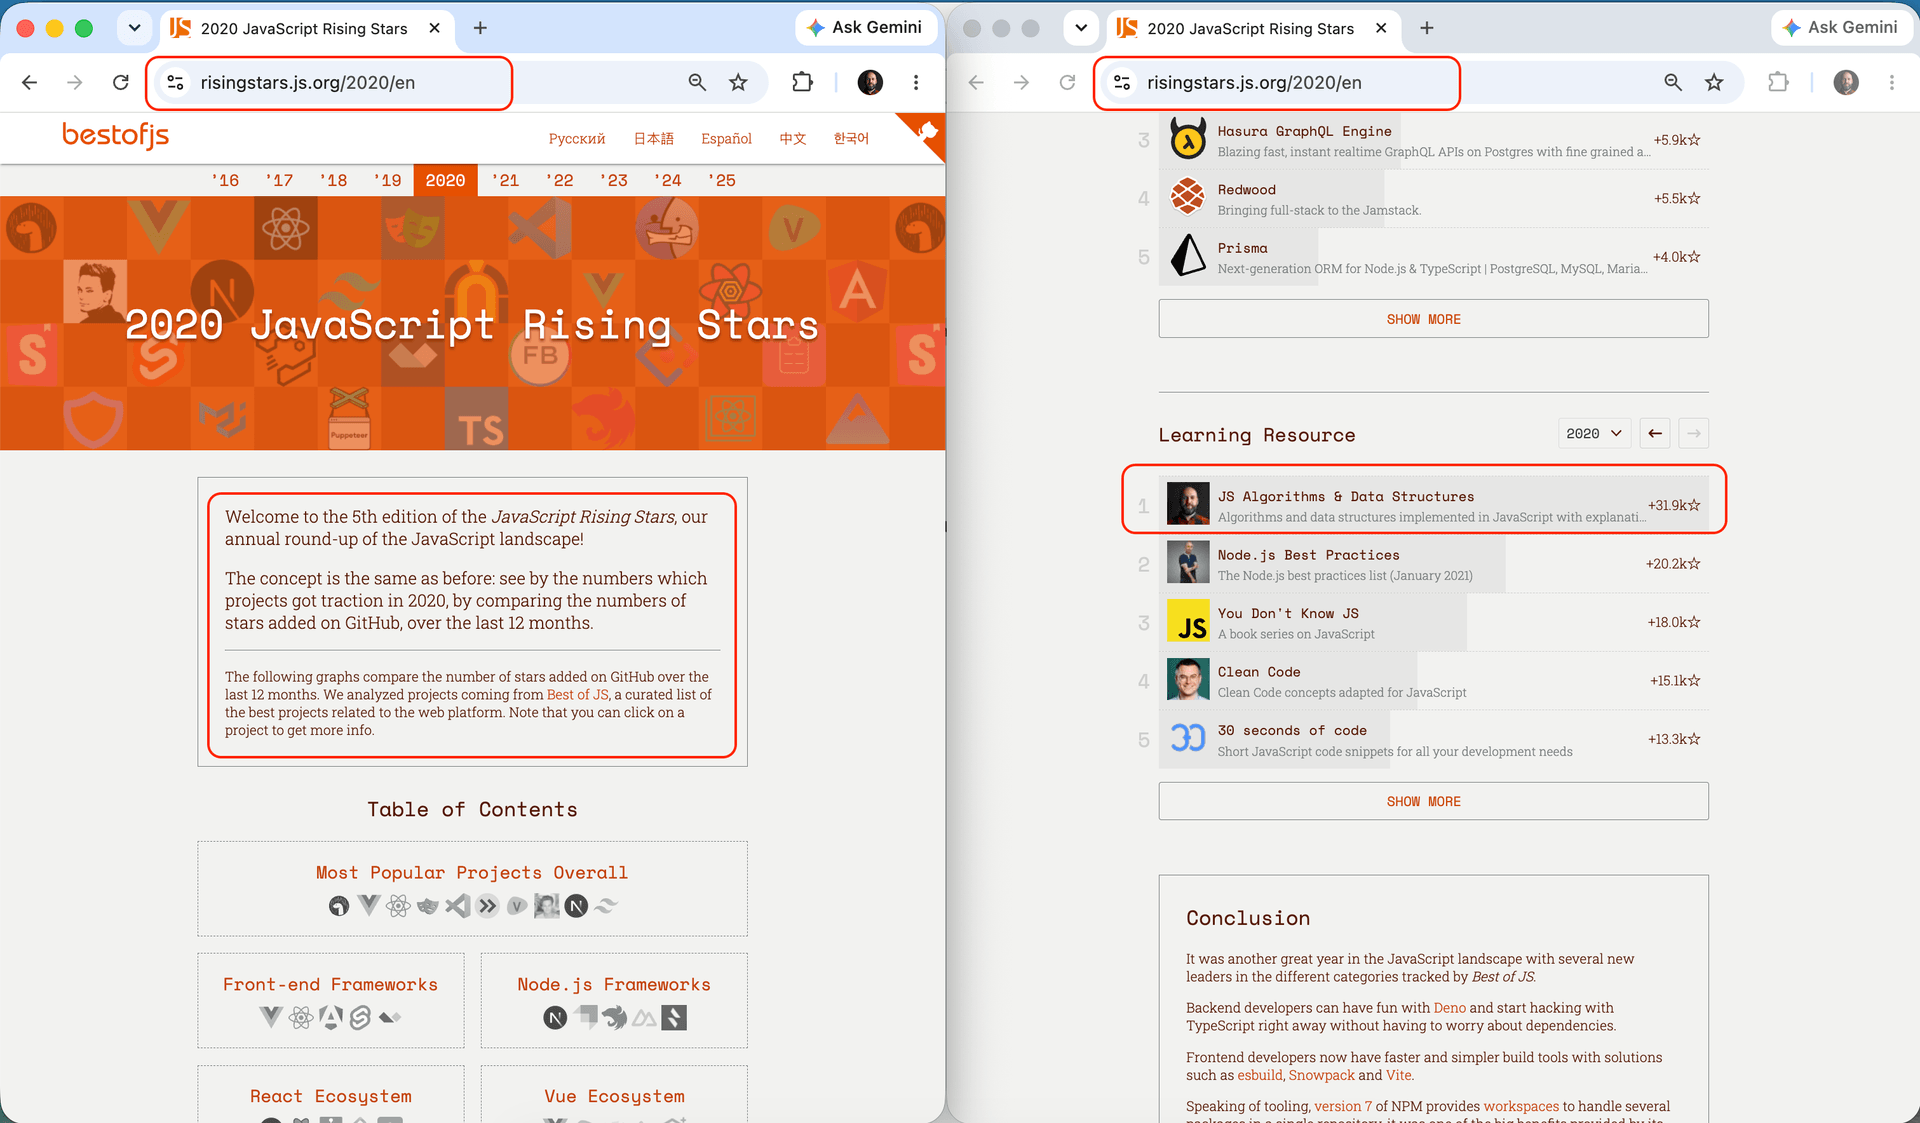Open Node.js Best Practices project
This screenshot has width=1920, height=1123.
click(x=1434, y=564)
